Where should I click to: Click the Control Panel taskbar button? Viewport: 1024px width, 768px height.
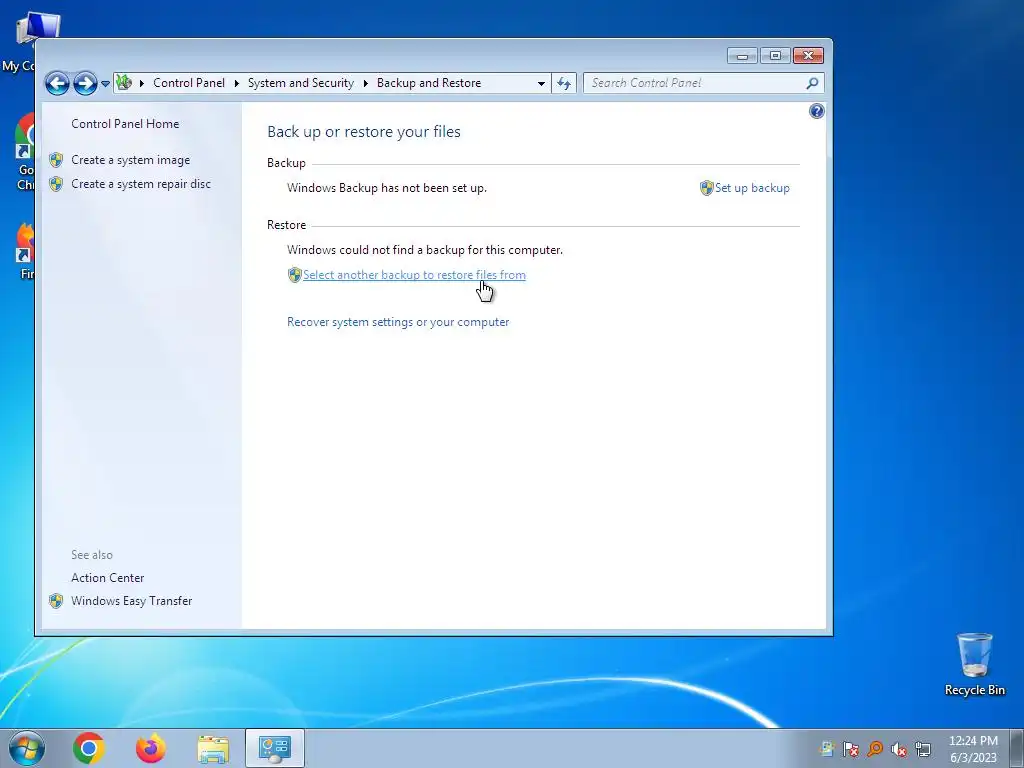click(x=275, y=748)
